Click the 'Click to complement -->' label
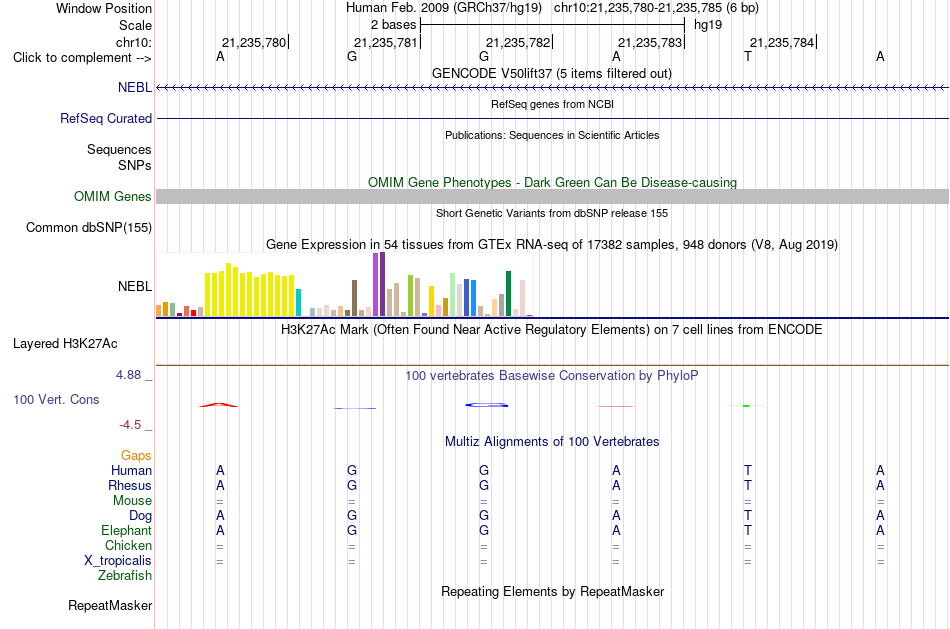Image resolution: width=950 pixels, height=629 pixels. tap(82, 58)
